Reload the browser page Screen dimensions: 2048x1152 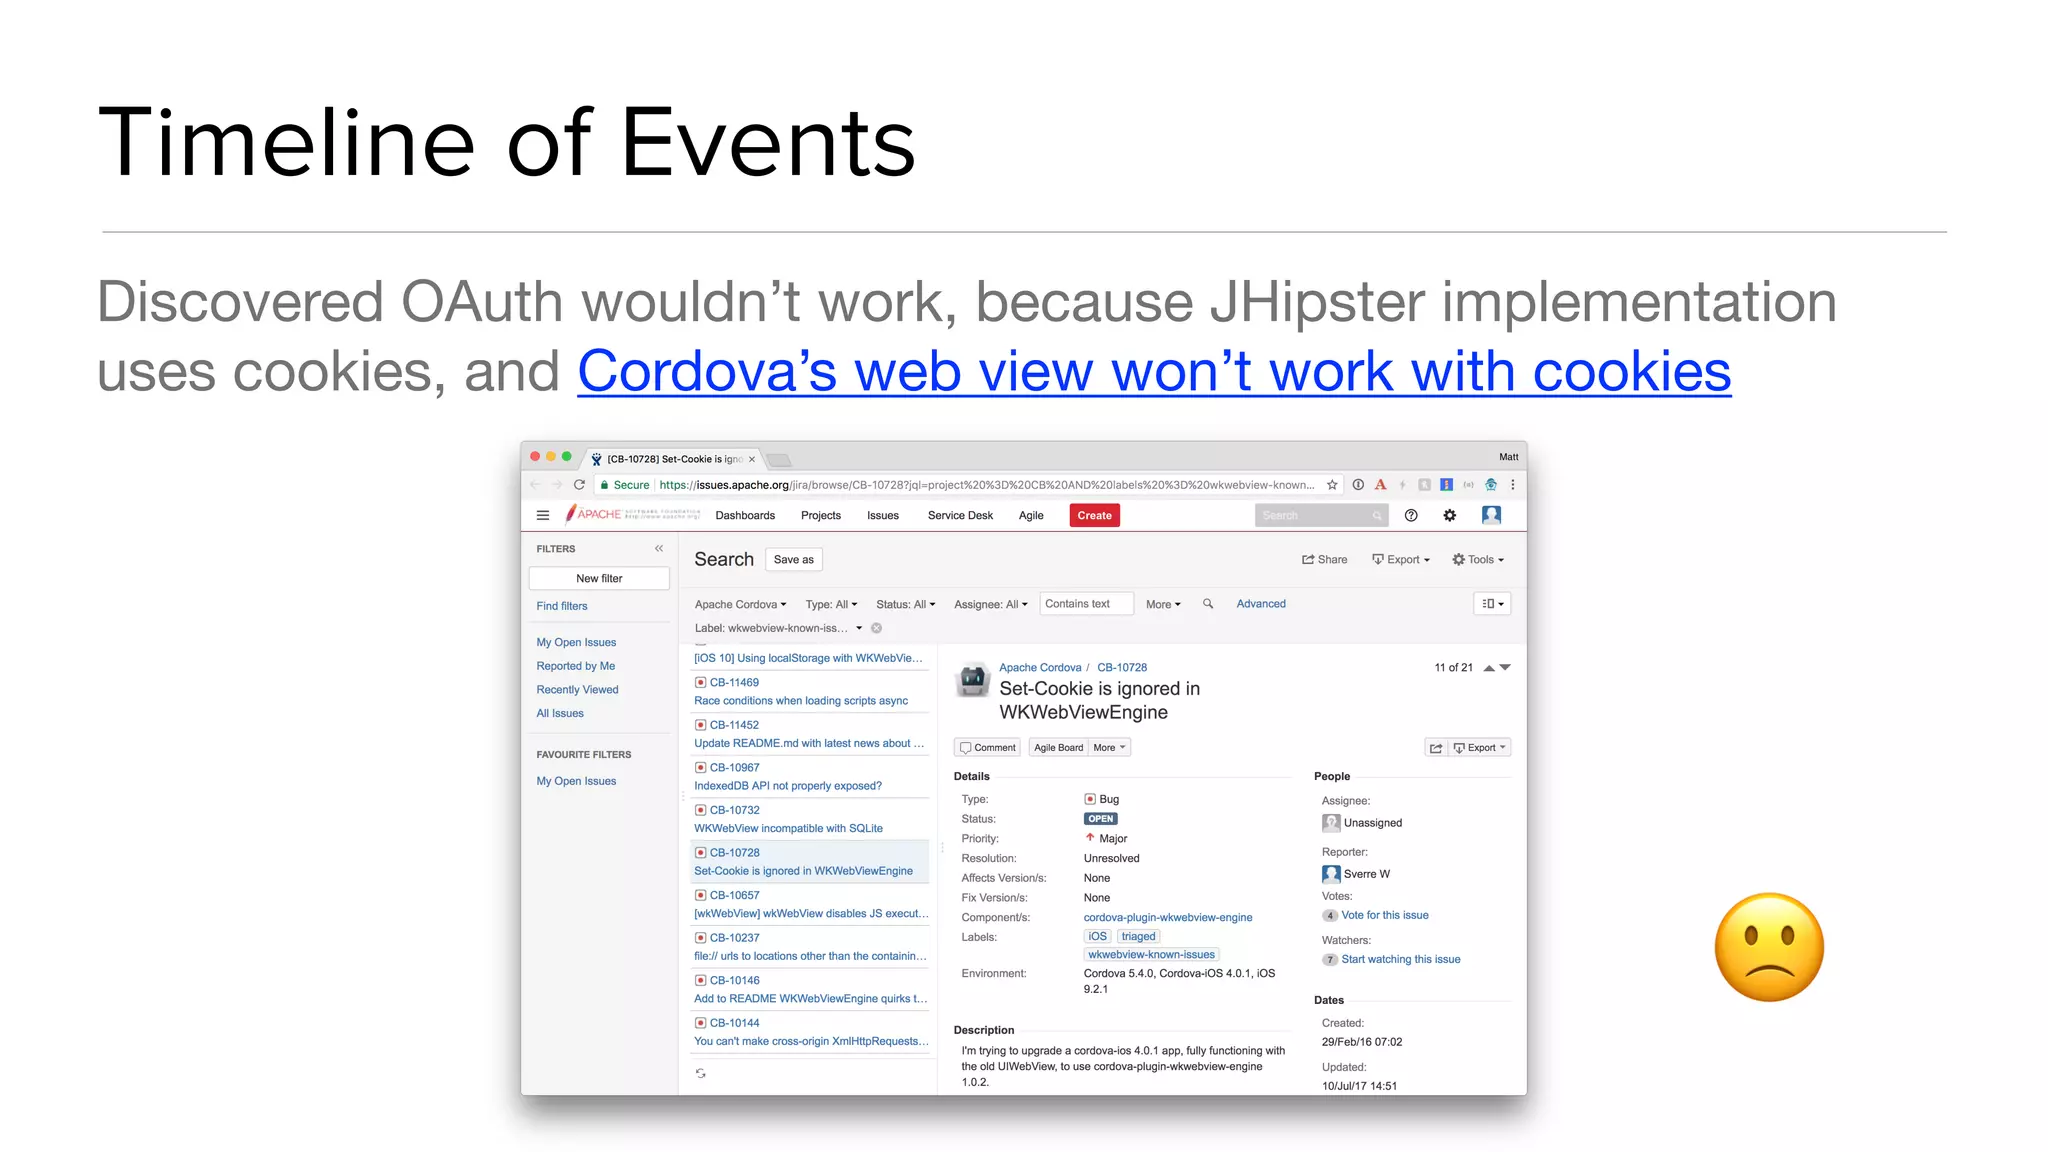pos(579,485)
